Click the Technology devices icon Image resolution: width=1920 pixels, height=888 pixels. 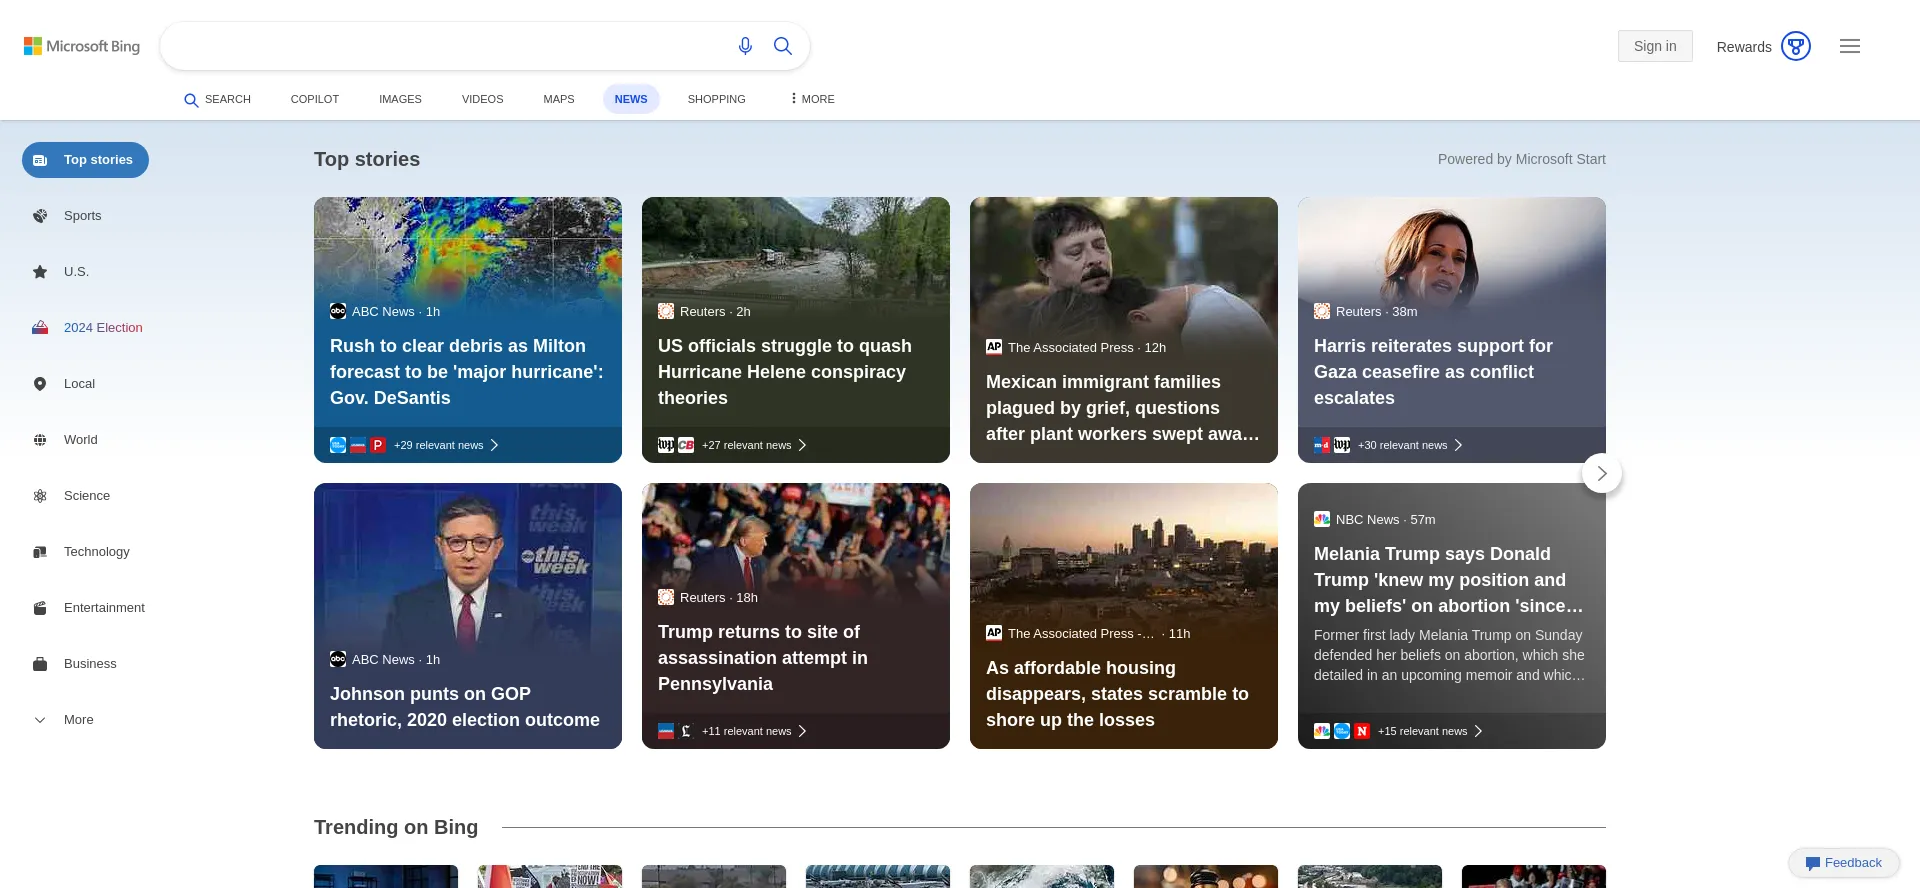40,552
